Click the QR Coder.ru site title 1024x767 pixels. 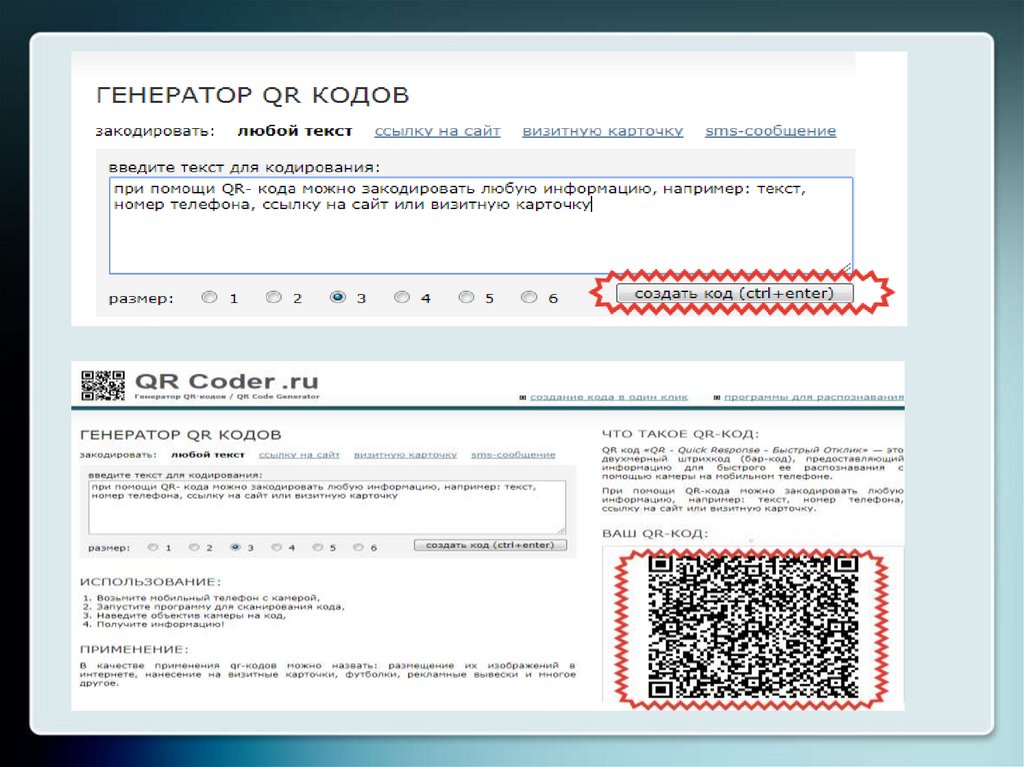[x=227, y=381]
